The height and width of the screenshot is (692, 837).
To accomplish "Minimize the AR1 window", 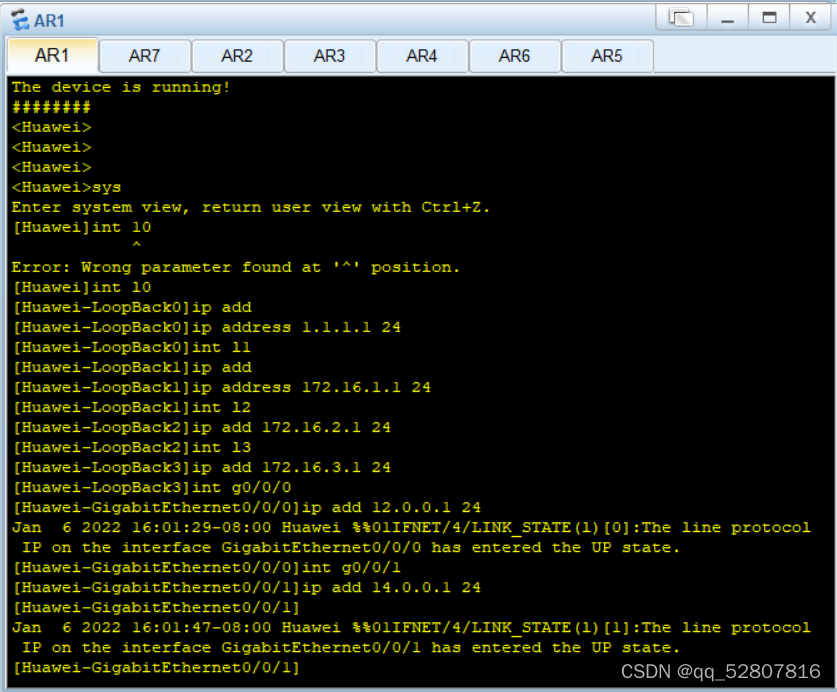I will coord(728,18).
